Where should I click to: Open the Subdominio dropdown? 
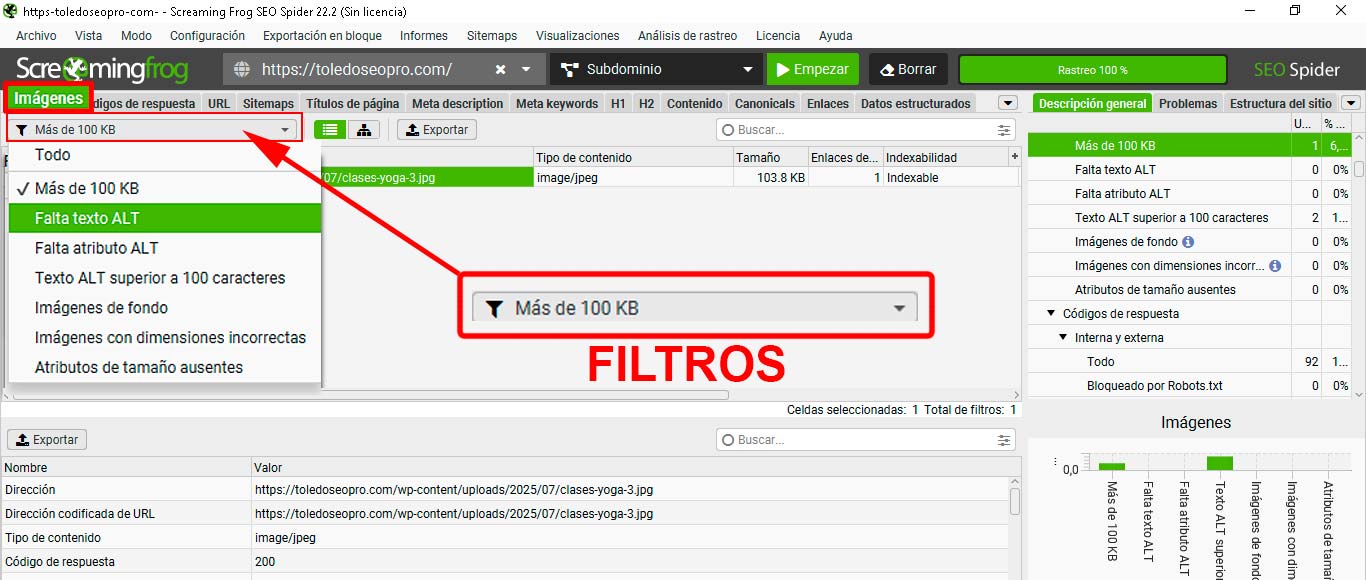[x=655, y=69]
